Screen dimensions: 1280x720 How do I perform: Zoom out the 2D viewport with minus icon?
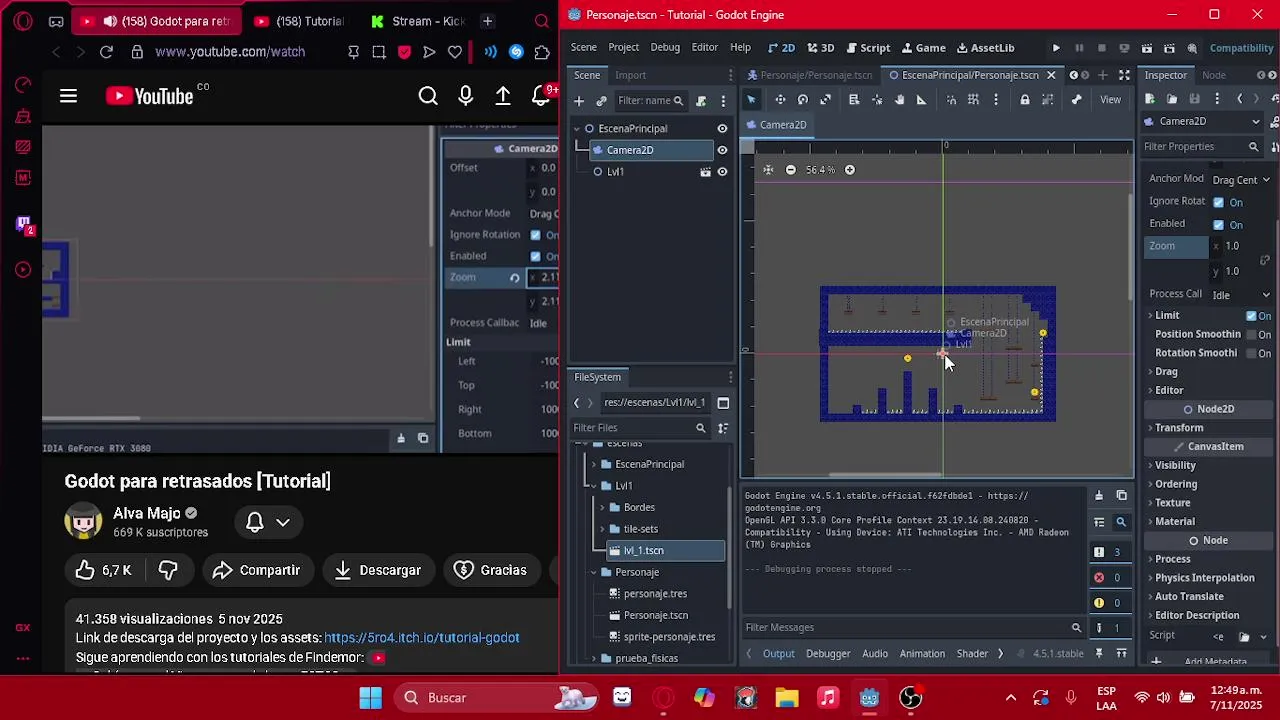[790, 170]
